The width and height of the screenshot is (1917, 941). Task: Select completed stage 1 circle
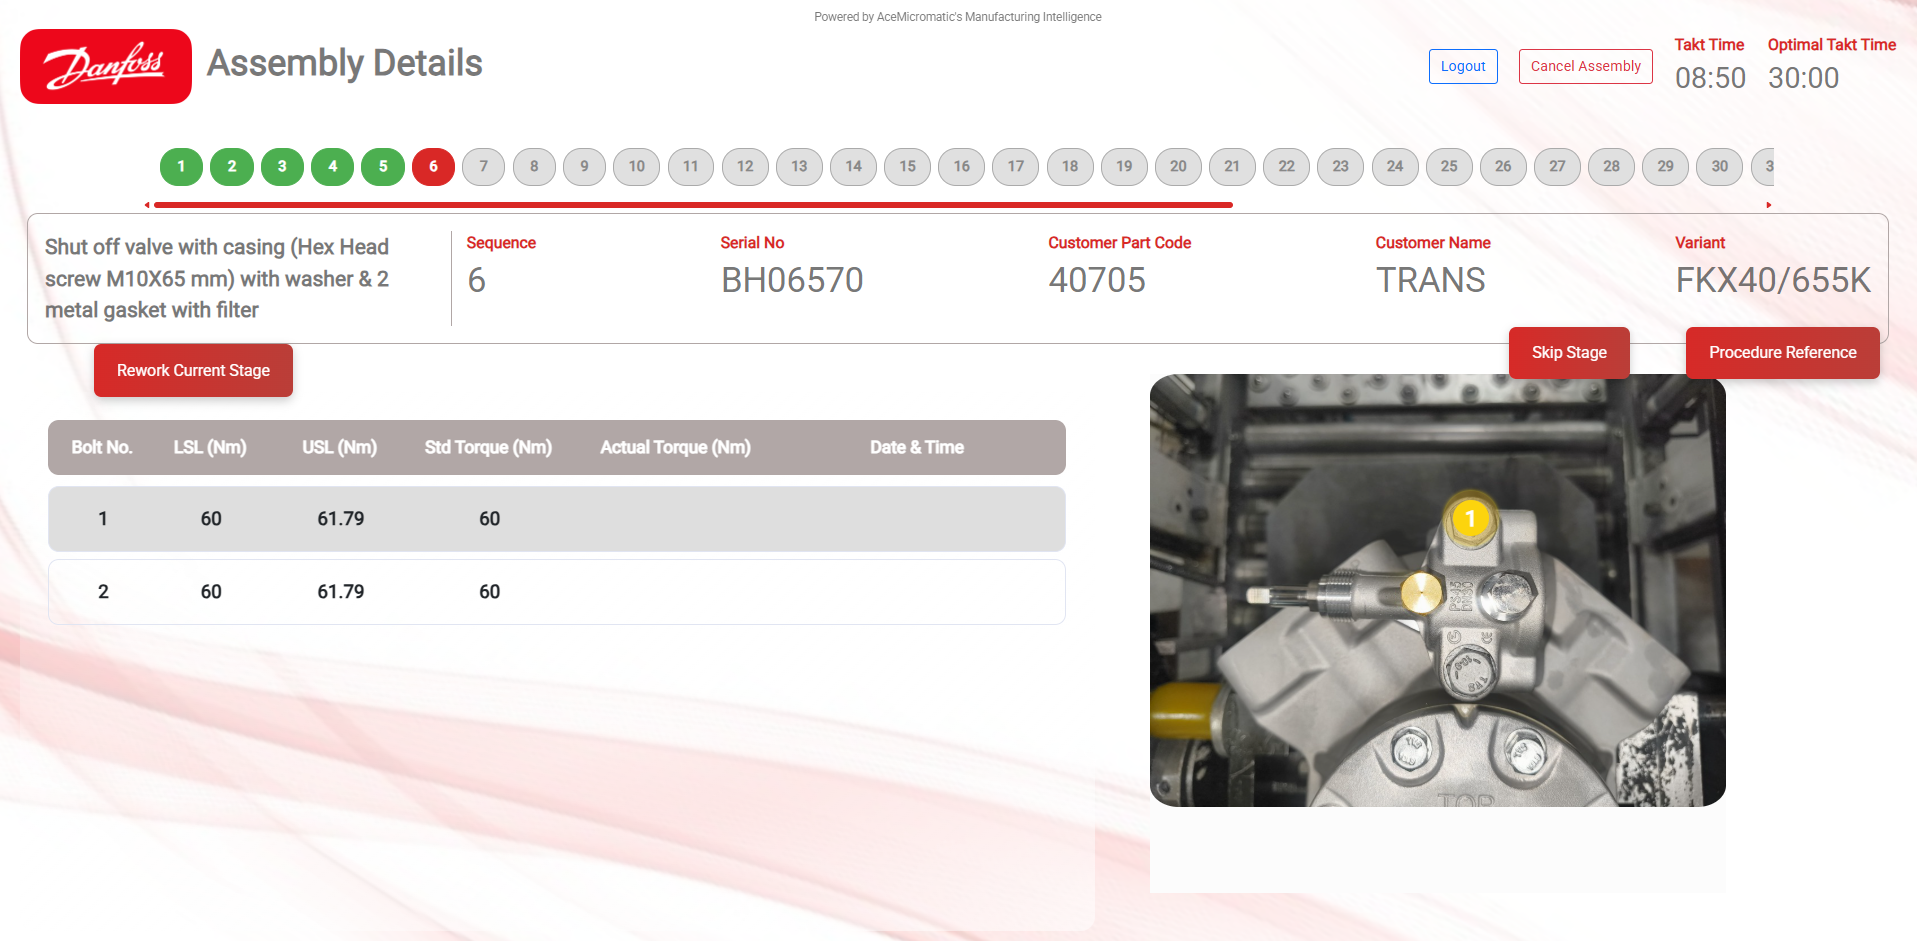[181, 167]
